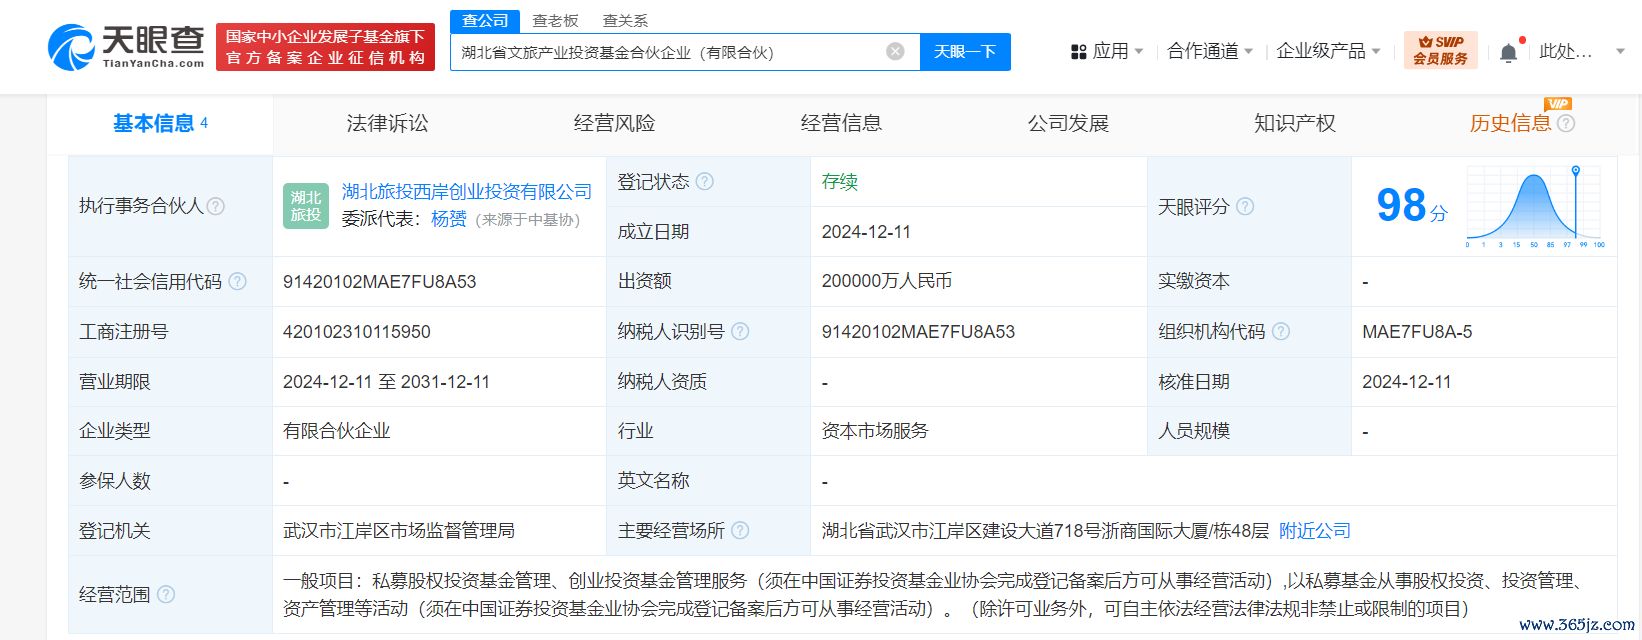
Task: Click registration number 420102310115950
Action: pos(357,332)
